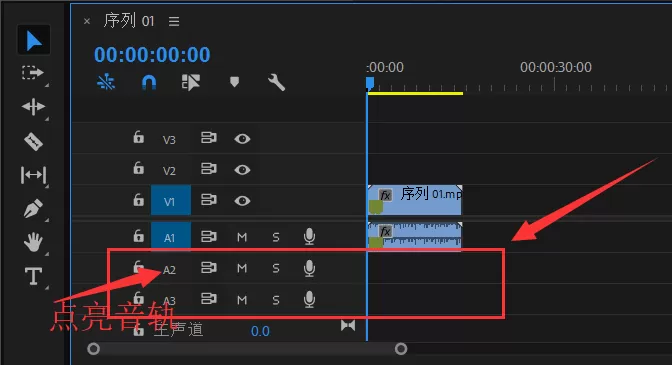
Task: Close the 序列 01 sequence tab
Action: pyautogui.click(x=87, y=21)
